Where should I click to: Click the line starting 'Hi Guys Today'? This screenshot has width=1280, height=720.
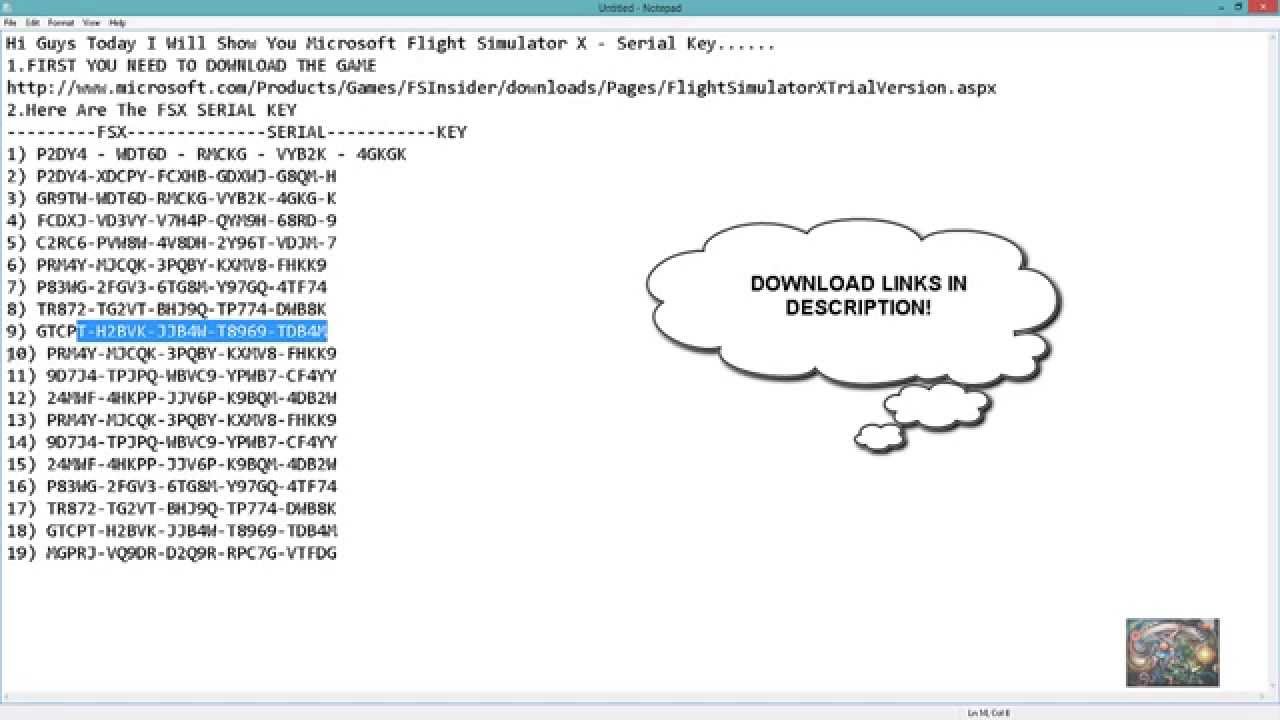391,44
